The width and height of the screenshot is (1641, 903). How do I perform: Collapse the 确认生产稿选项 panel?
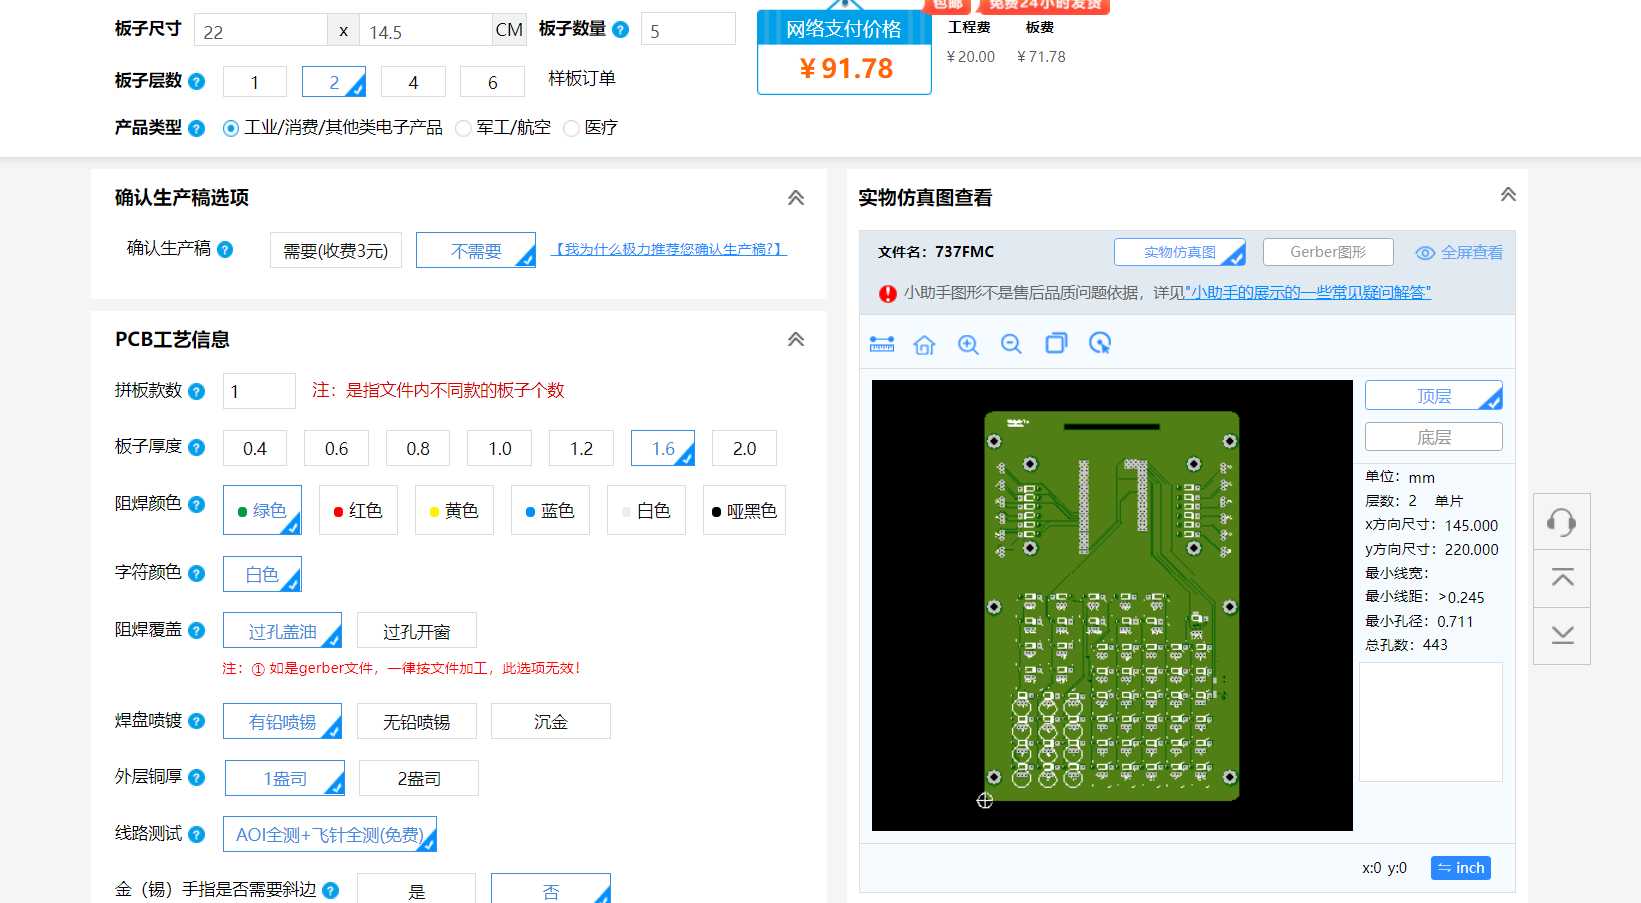pyautogui.click(x=795, y=197)
